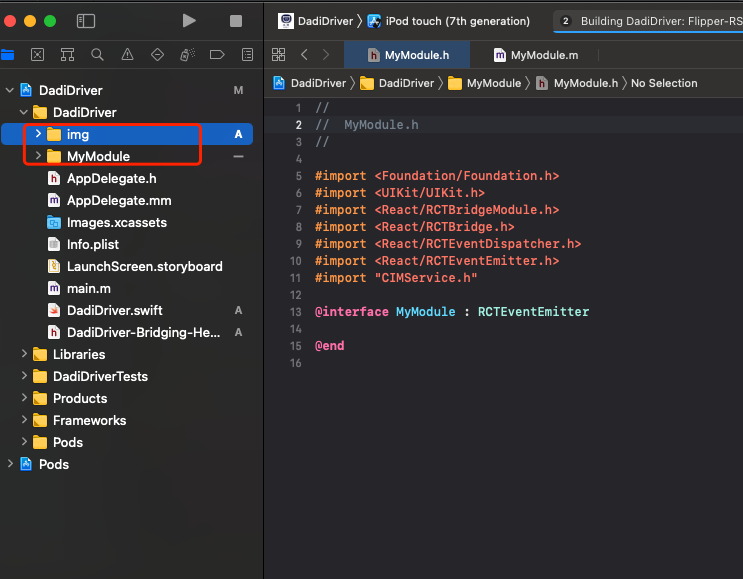Select DadiDriver.swift in navigator
The image size is (743, 579).
[x=127, y=310]
